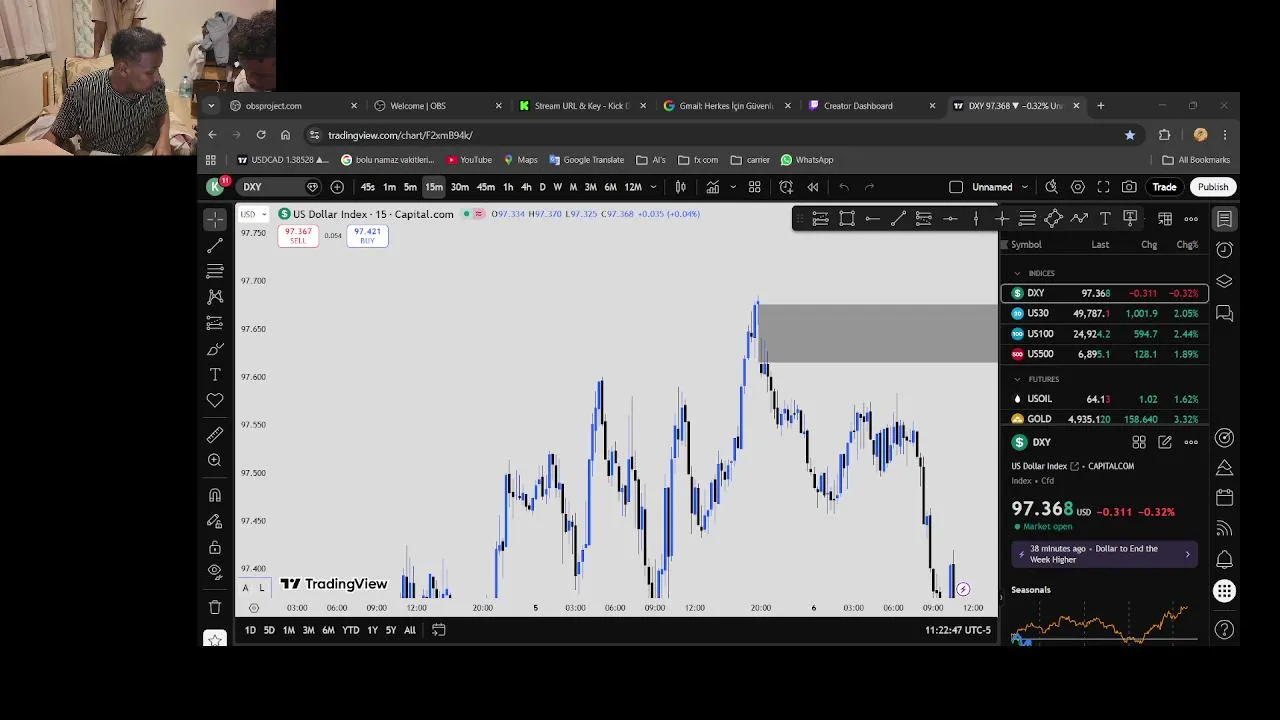
Task: Select the brush drawing tool
Action: point(215,349)
